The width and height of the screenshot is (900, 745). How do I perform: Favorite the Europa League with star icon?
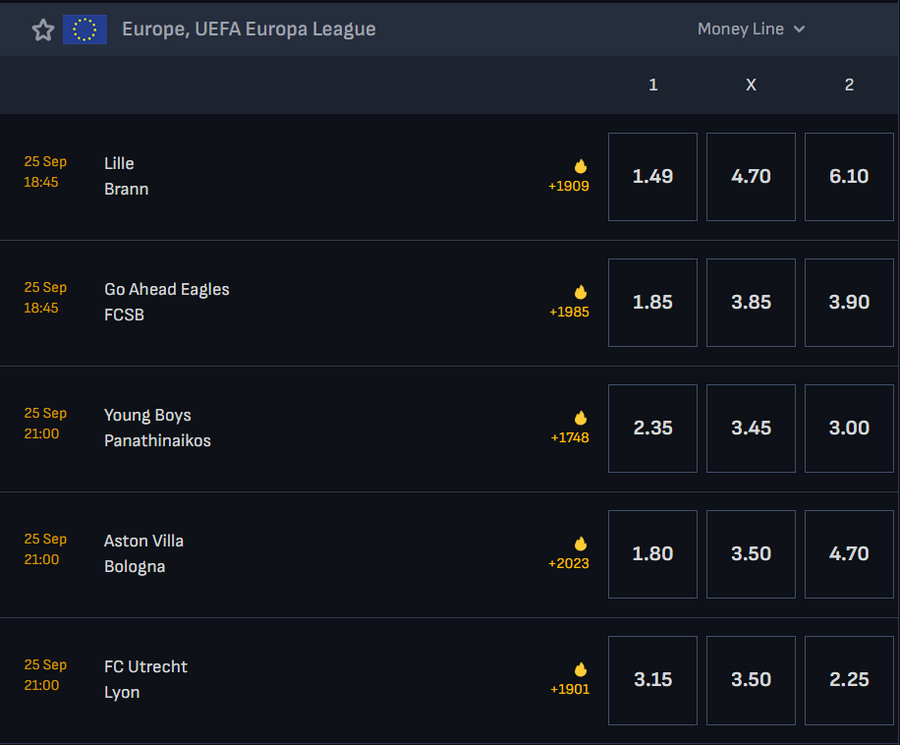point(43,30)
